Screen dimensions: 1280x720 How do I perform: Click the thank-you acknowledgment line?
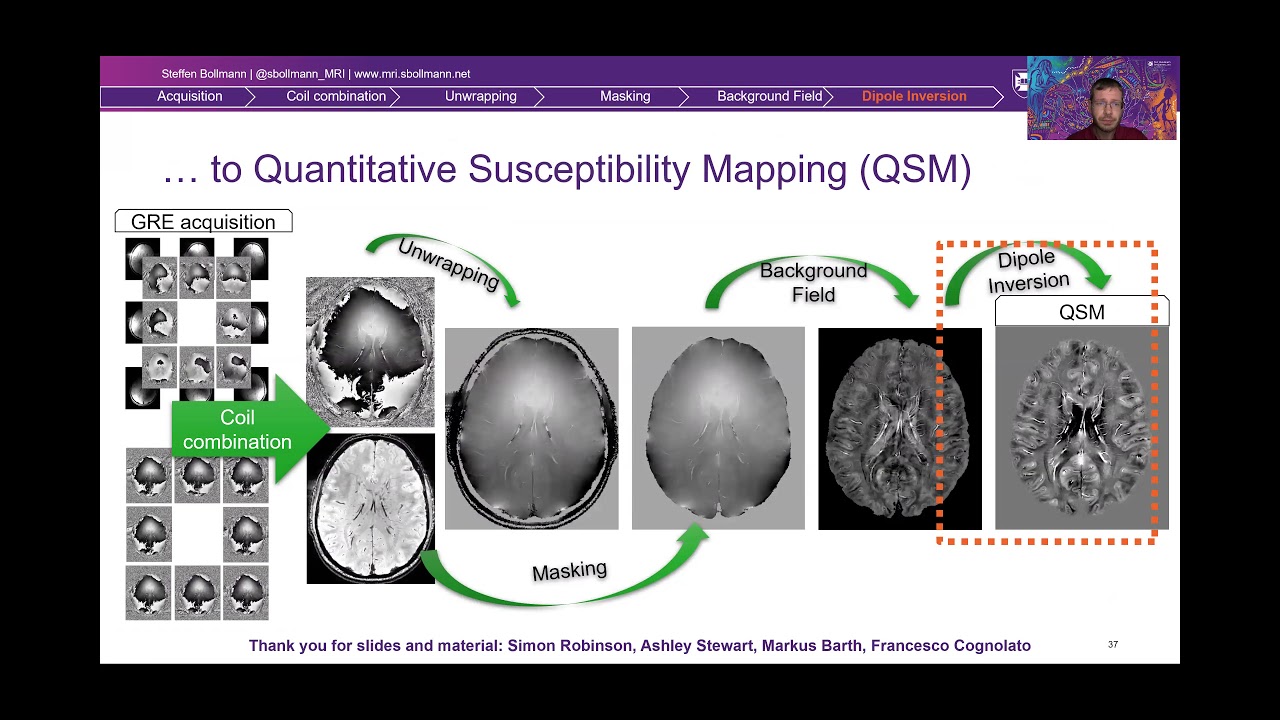click(640, 646)
